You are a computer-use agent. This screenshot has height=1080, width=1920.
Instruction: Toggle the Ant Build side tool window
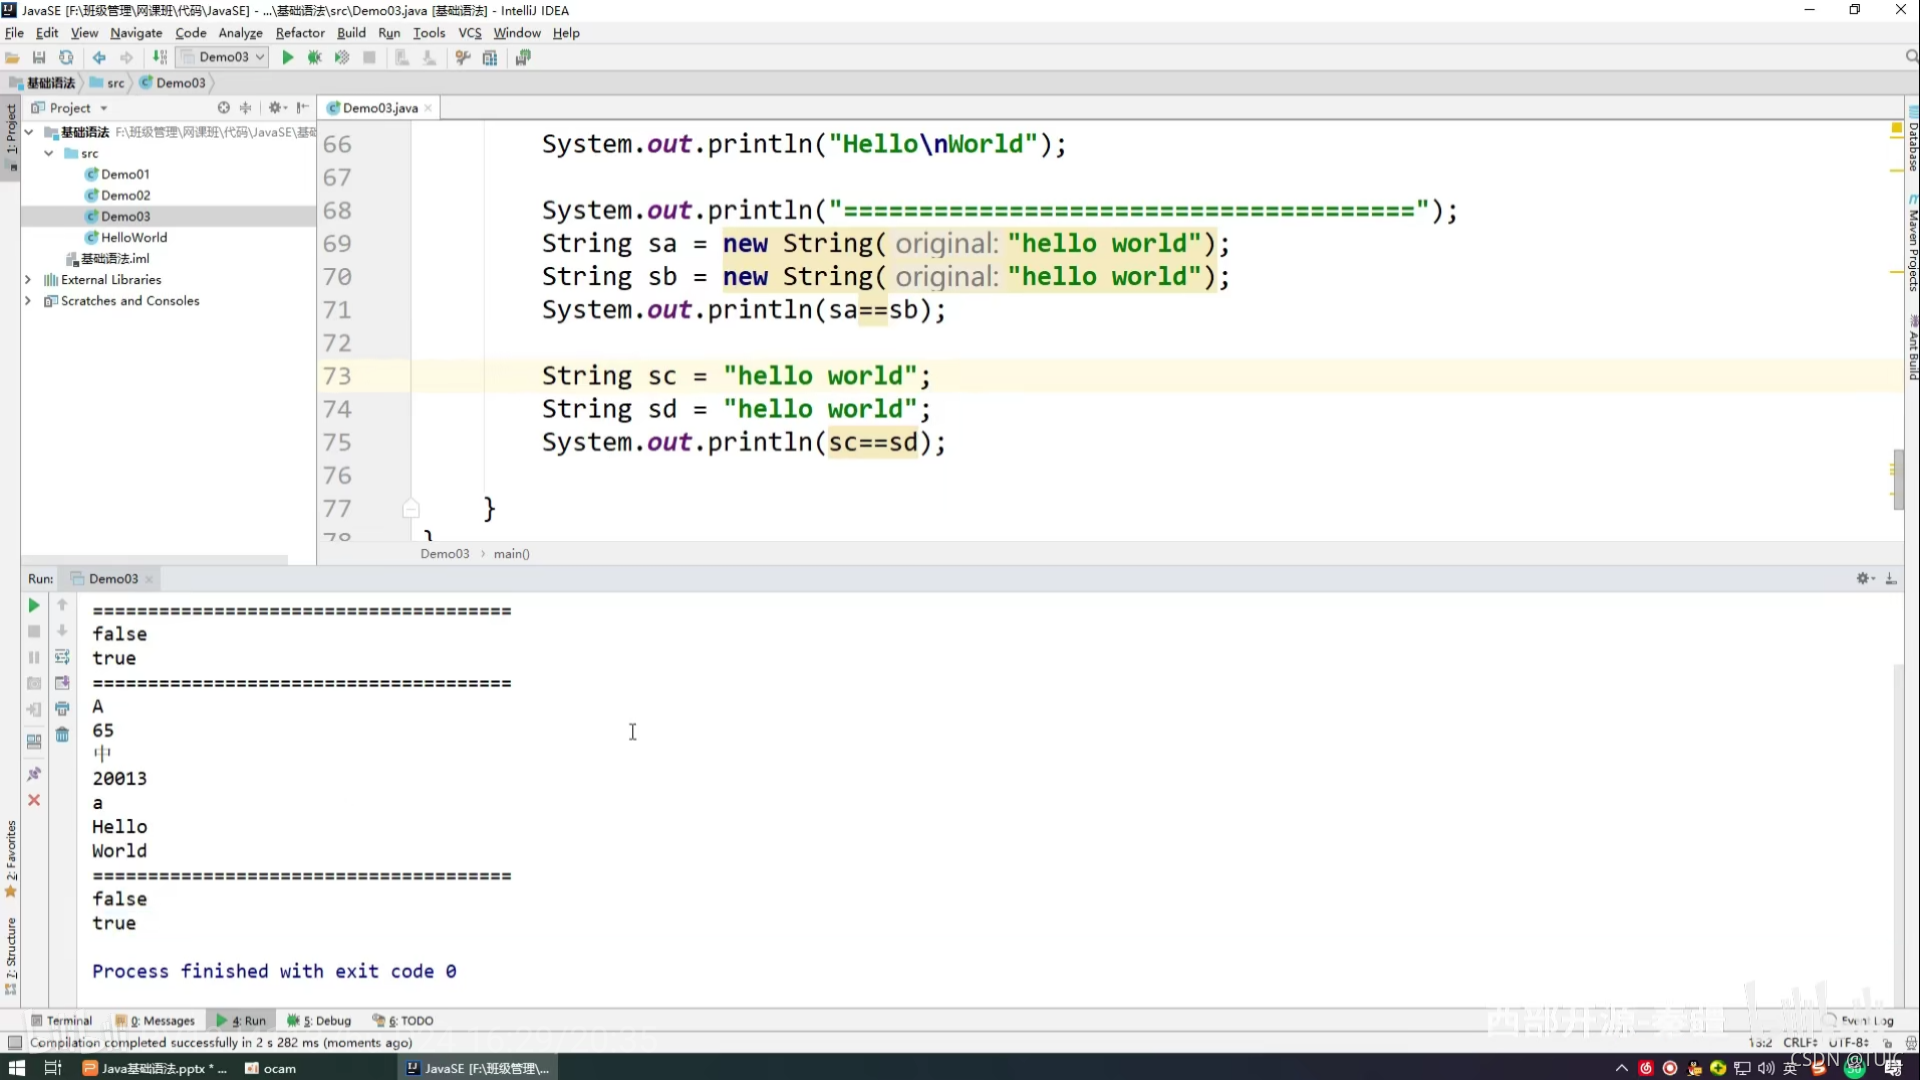(x=1912, y=347)
